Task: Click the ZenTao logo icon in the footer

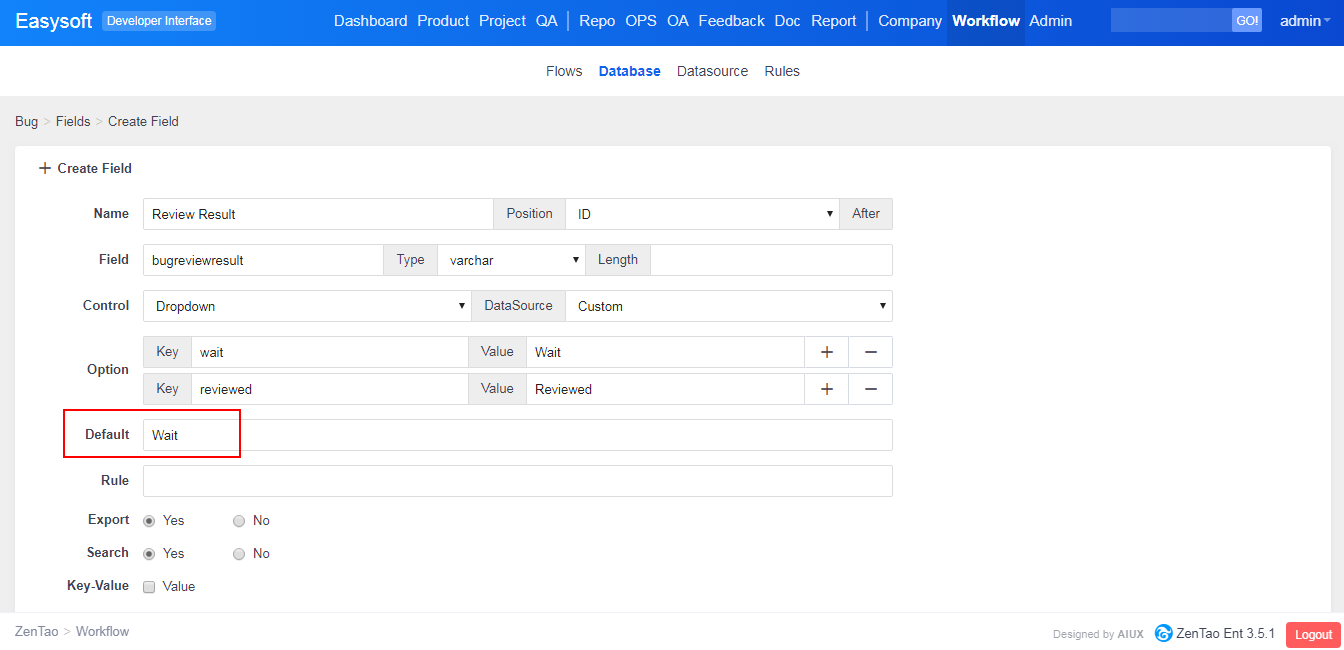Action: (x=1163, y=633)
